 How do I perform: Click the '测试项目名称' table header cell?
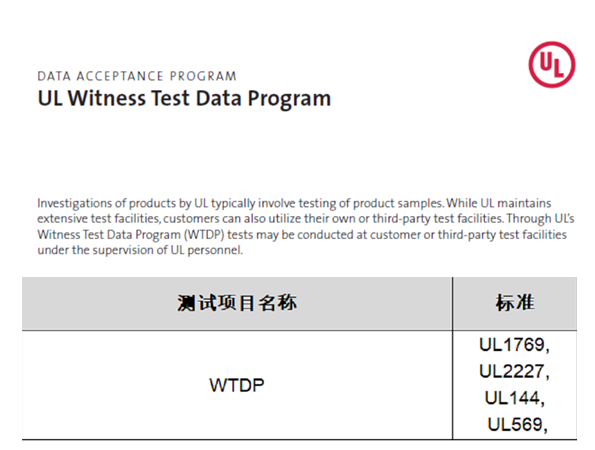pos(237,304)
